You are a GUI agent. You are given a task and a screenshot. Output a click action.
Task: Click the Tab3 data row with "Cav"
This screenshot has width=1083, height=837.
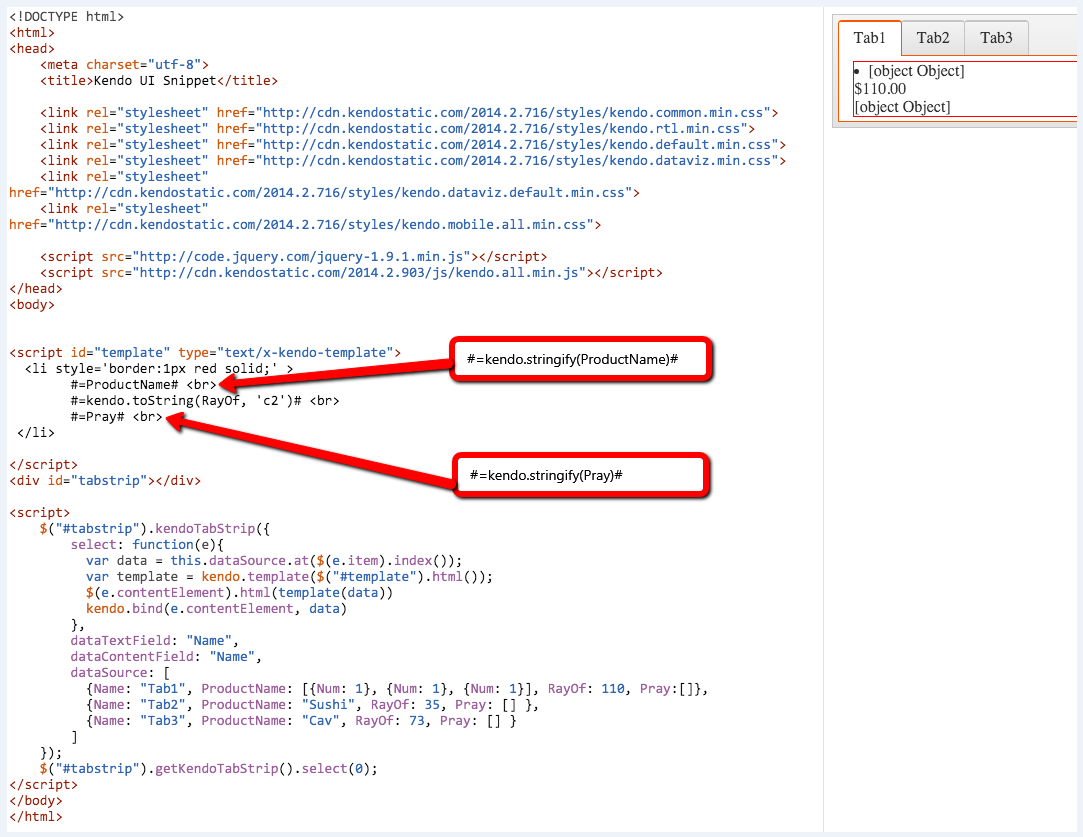[x=301, y=720]
